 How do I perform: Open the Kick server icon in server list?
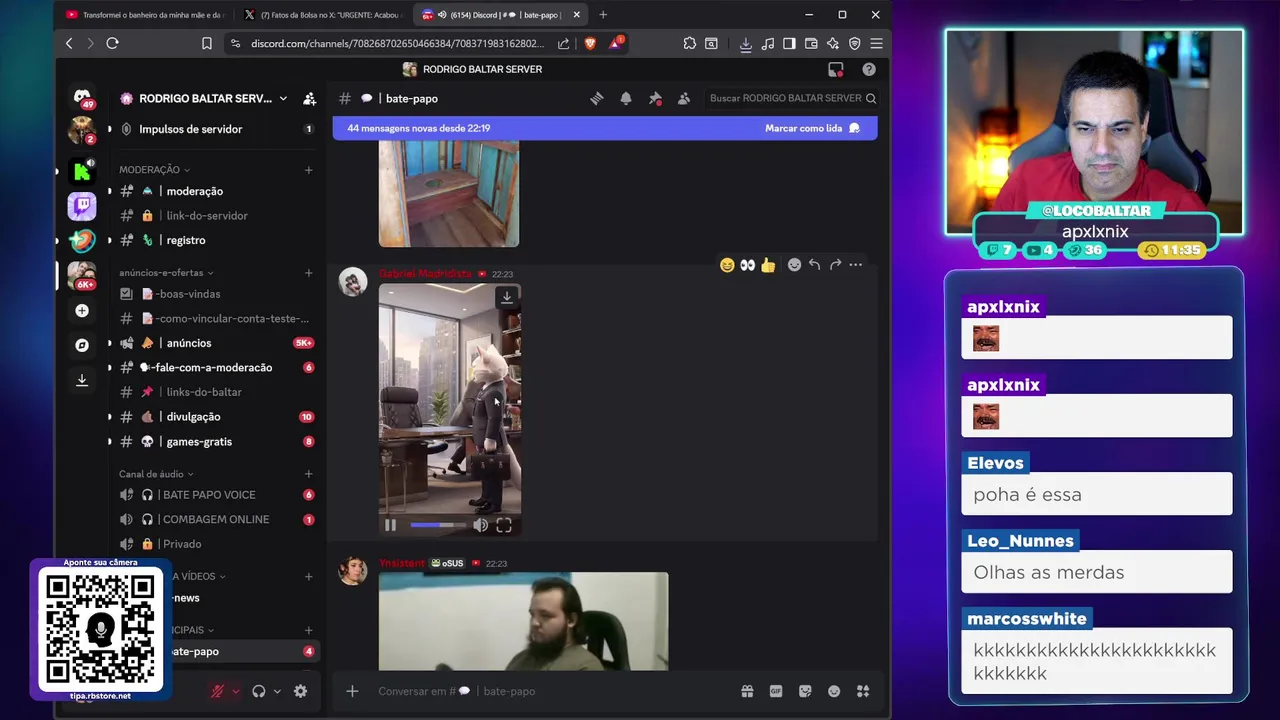coord(82,170)
